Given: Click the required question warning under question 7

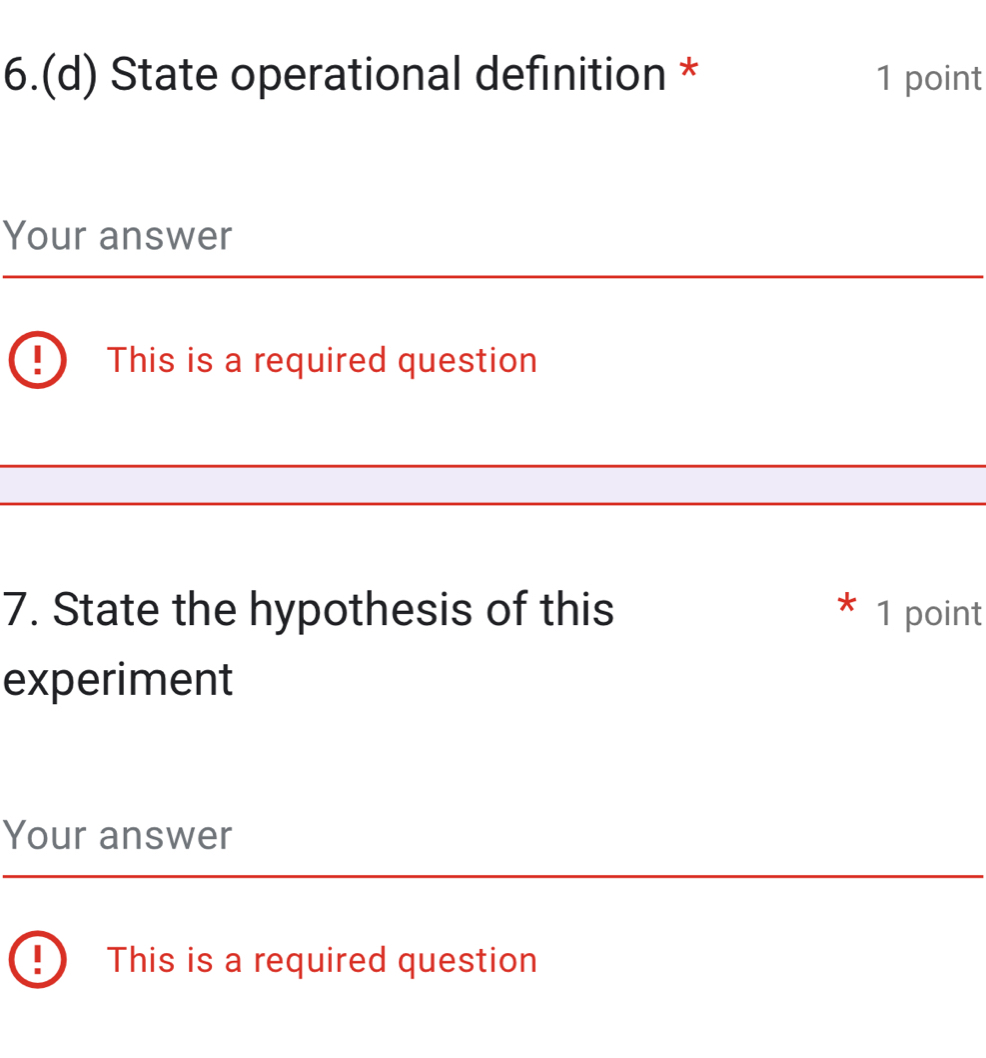Looking at the screenshot, I should coord(322,960).
